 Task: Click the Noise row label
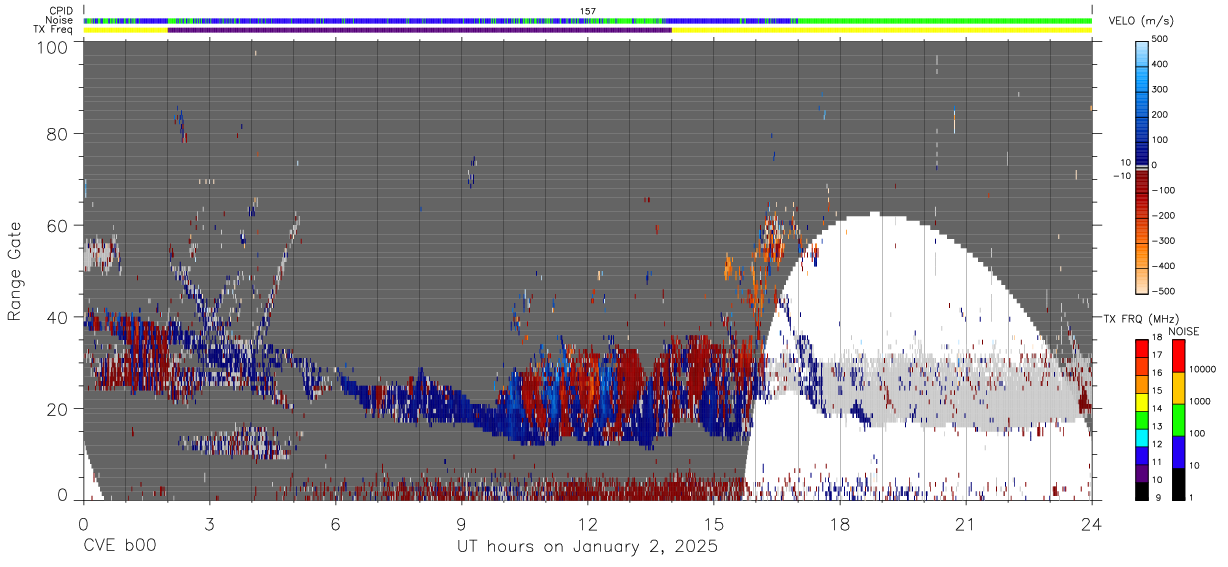pos(60,20)
